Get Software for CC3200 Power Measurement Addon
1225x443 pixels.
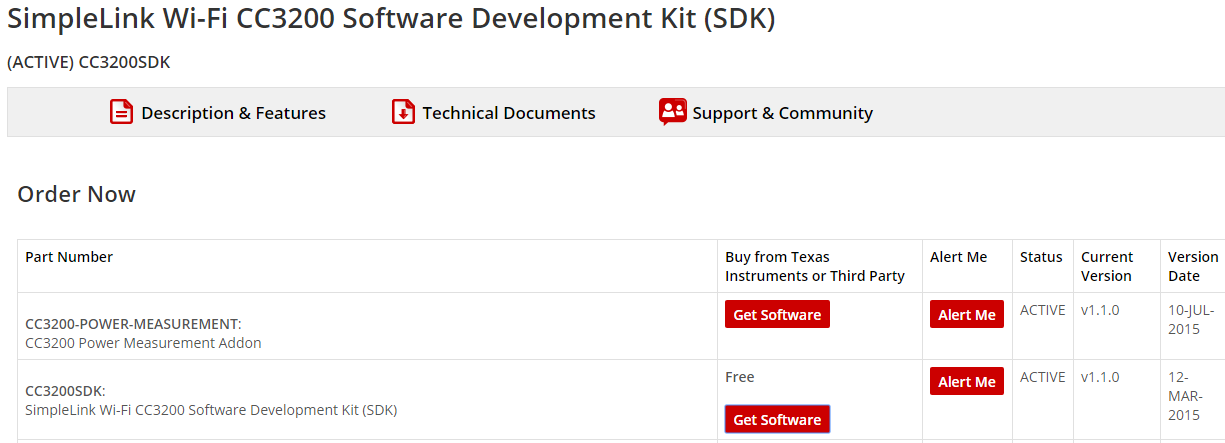tap(777, 314)
